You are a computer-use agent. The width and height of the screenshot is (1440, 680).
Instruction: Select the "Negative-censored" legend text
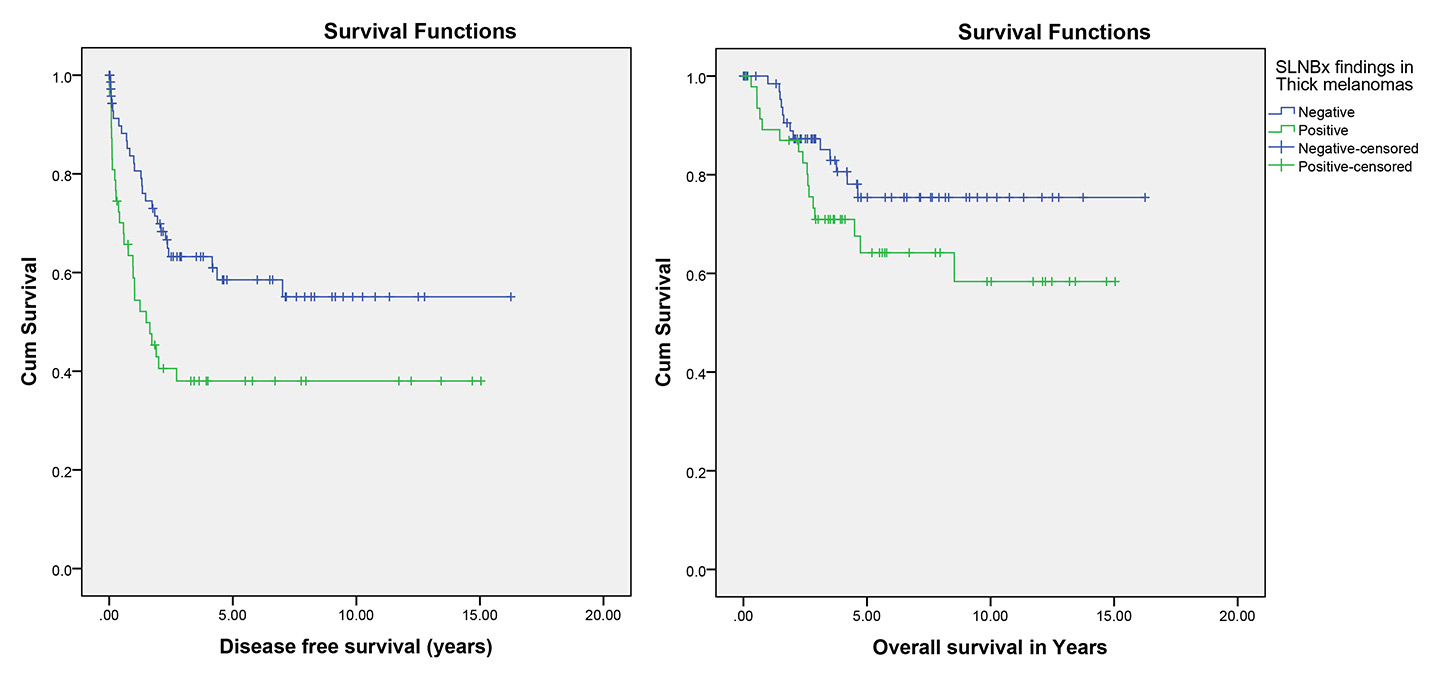click(x=1358, y=148)
